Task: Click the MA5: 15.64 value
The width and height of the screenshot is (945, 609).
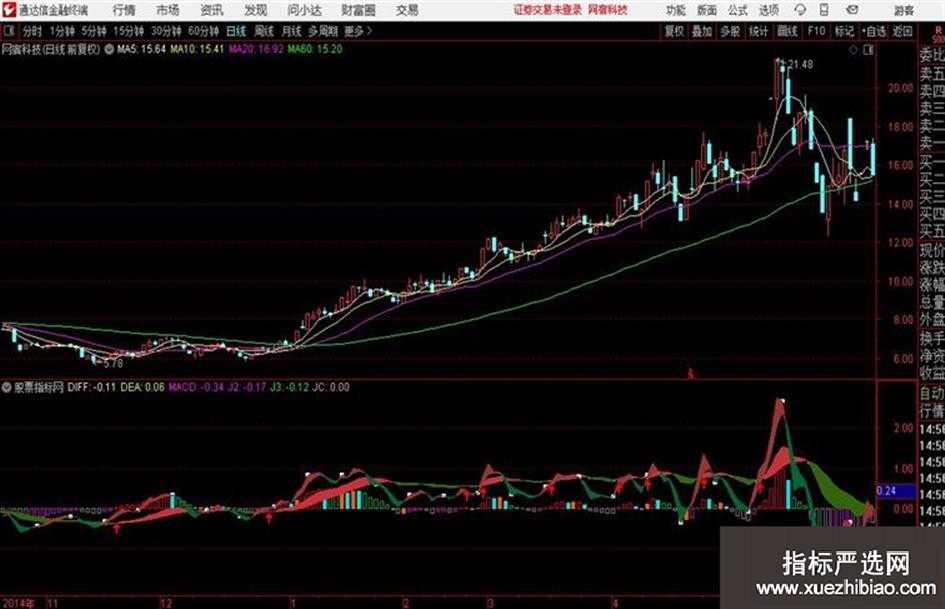Action: coord(142,49)
